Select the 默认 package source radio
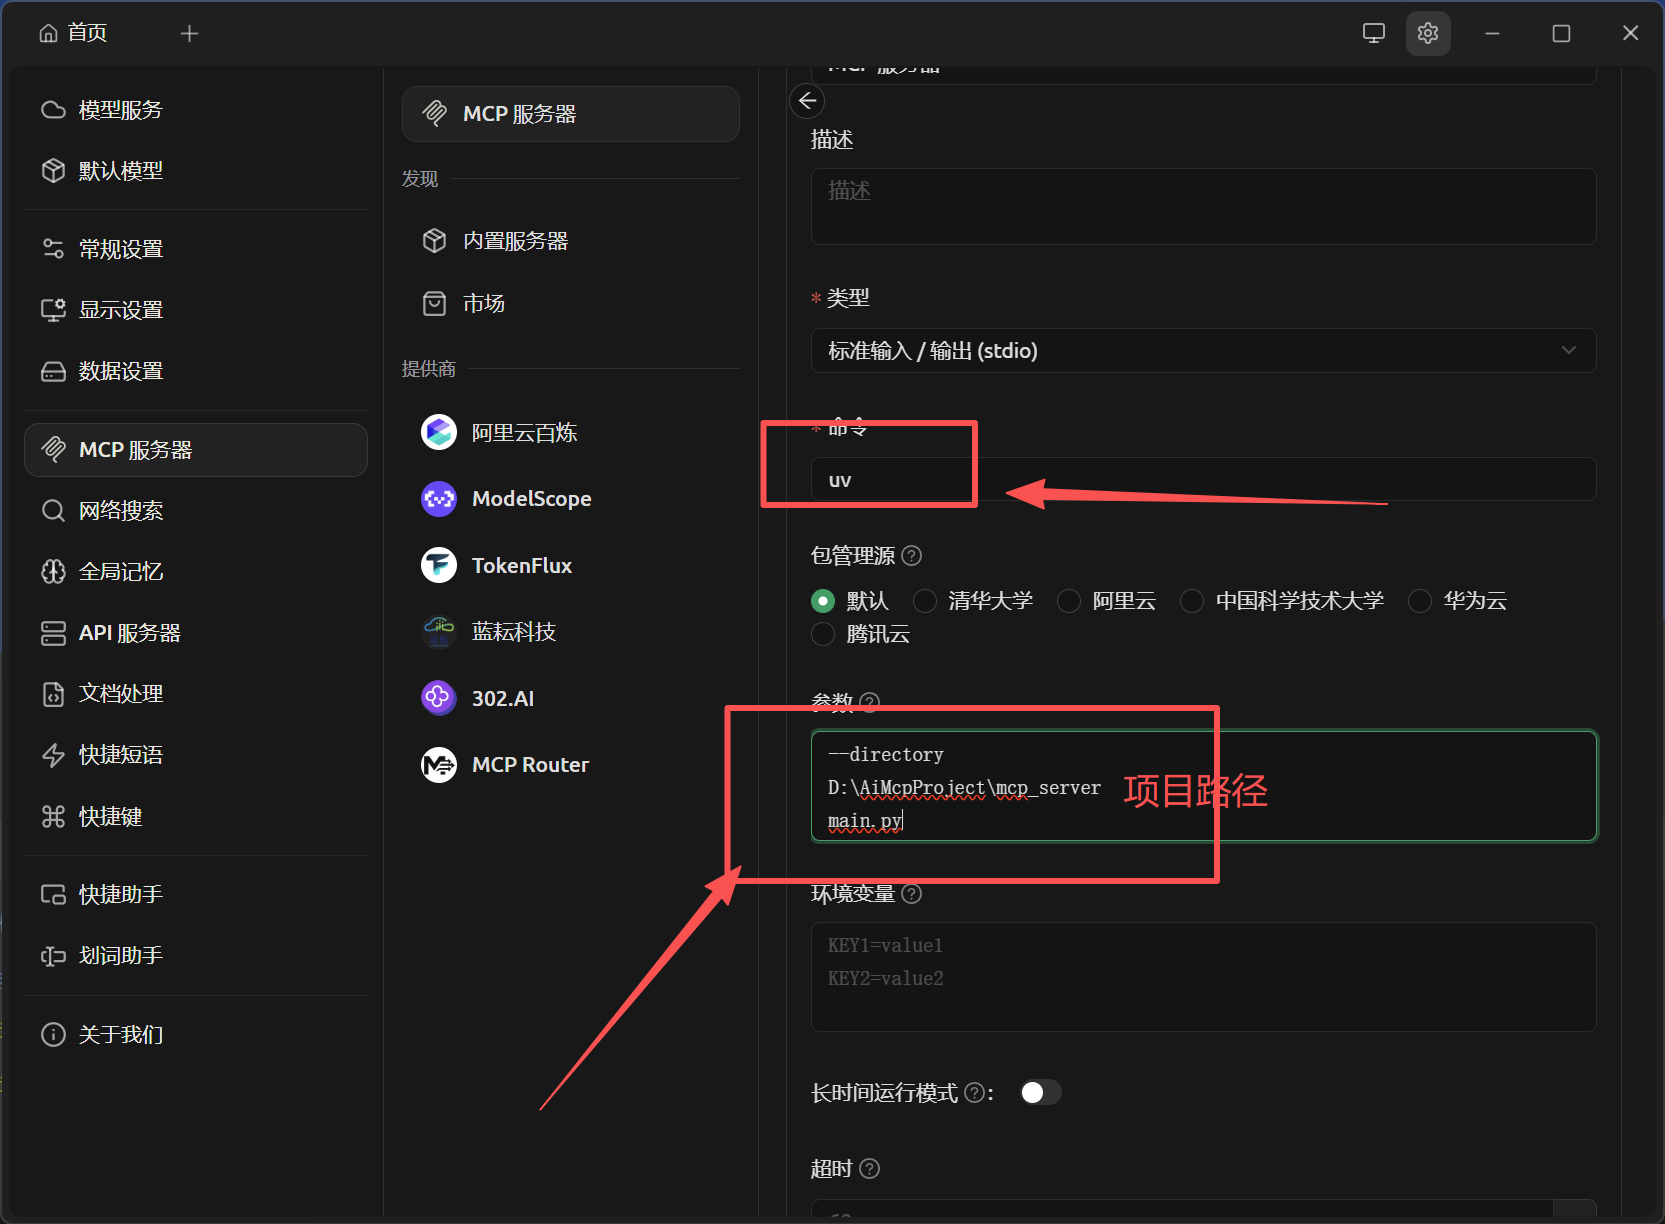Viewport: 1665px width, 1224px height. click(823, 601)
